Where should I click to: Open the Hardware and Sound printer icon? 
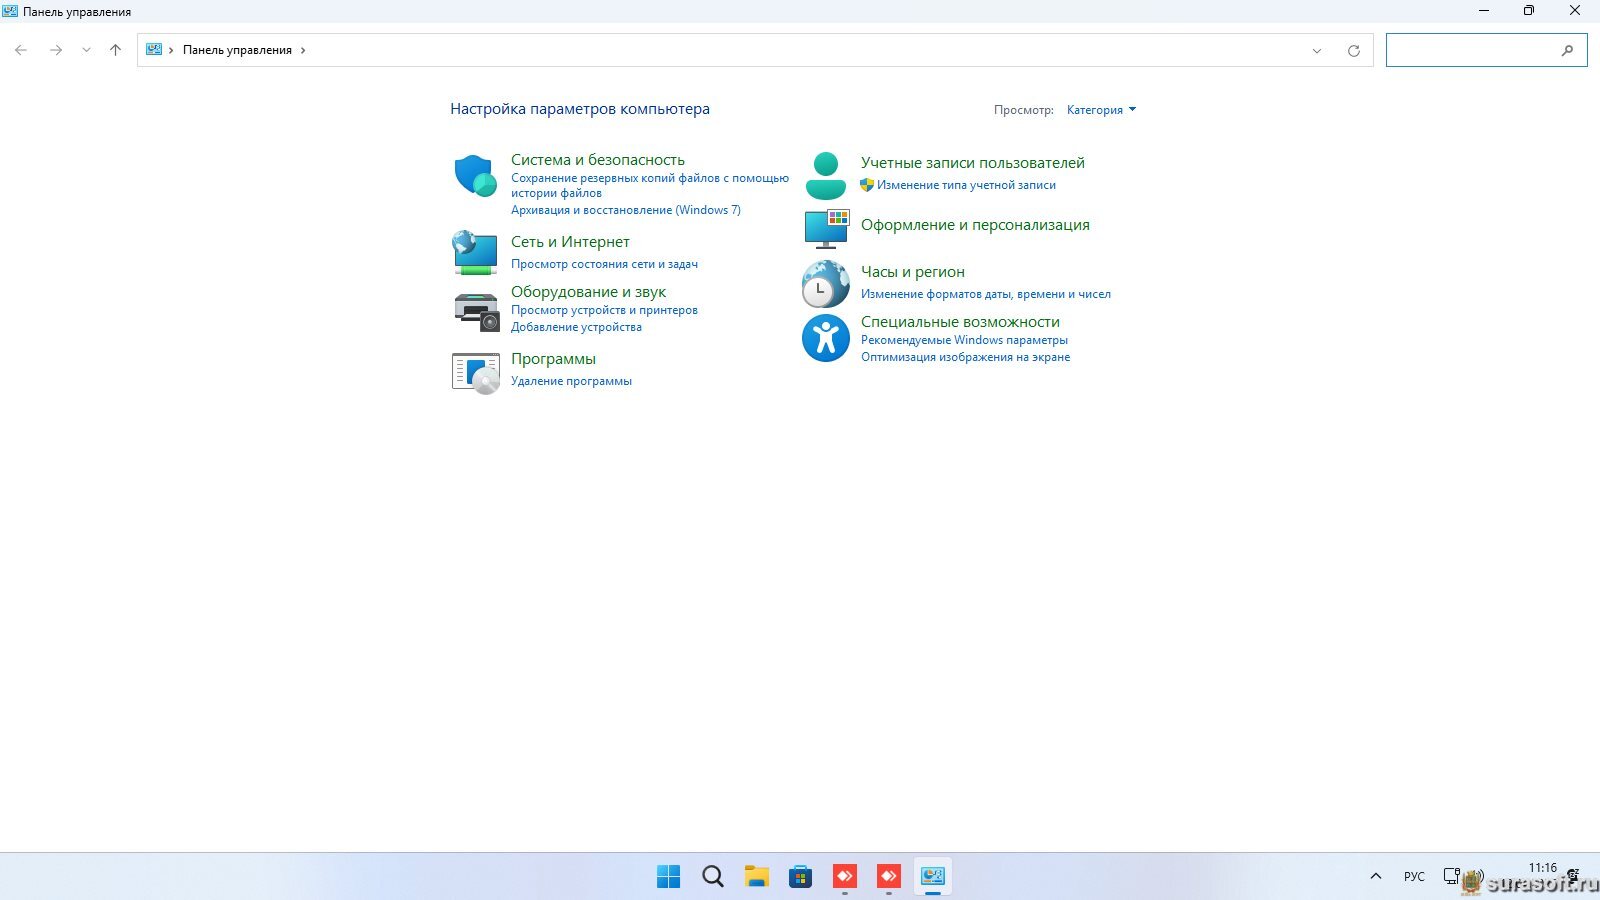(476, 311)
